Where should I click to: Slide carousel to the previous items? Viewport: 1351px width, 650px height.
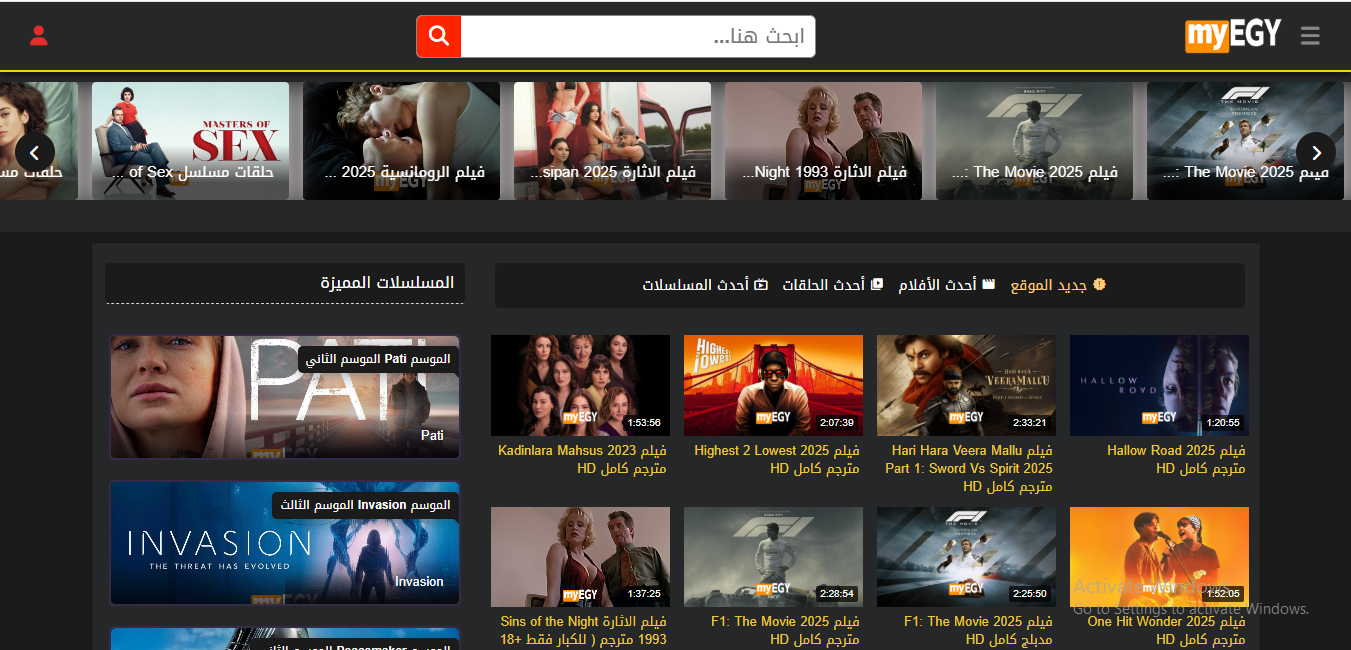35,152
